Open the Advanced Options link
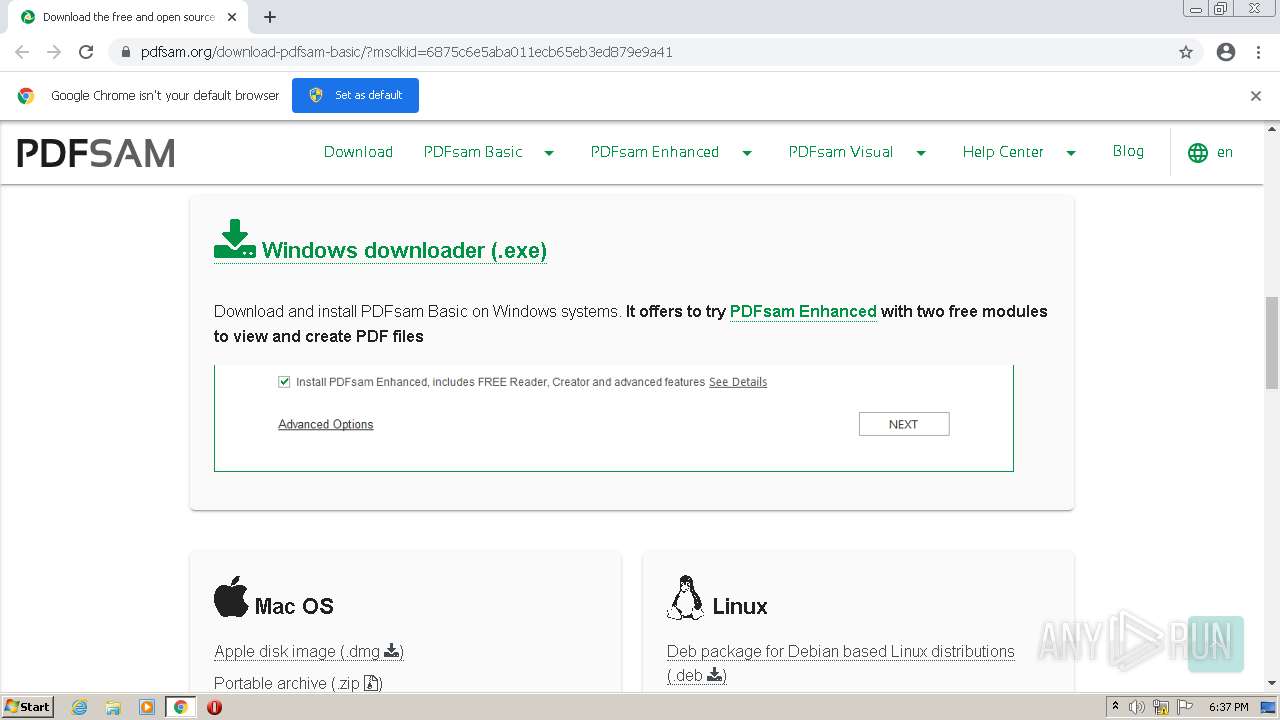 click(326, 424)
